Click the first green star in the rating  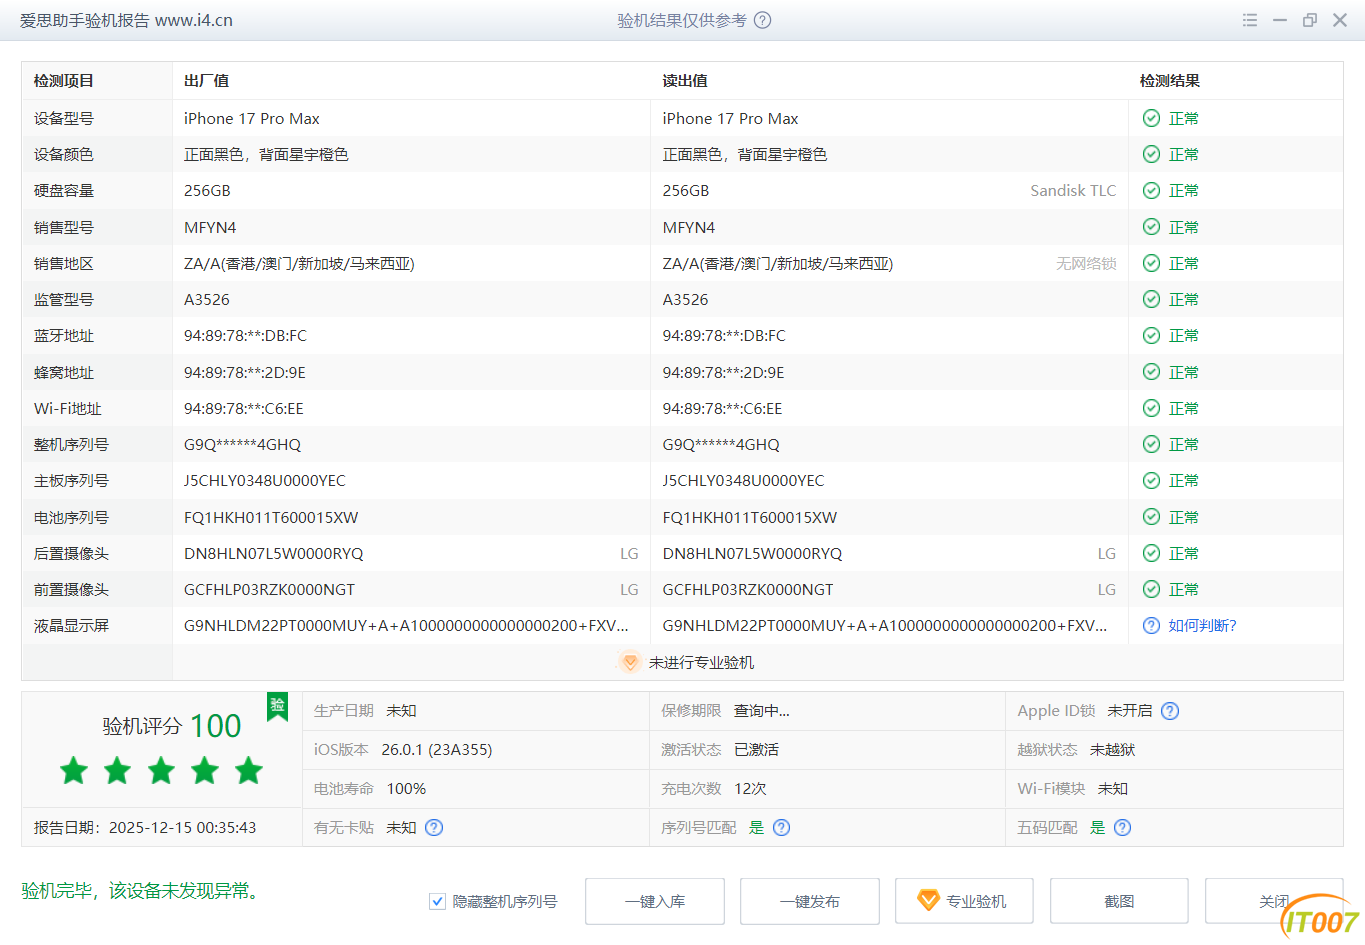[74, 771]
